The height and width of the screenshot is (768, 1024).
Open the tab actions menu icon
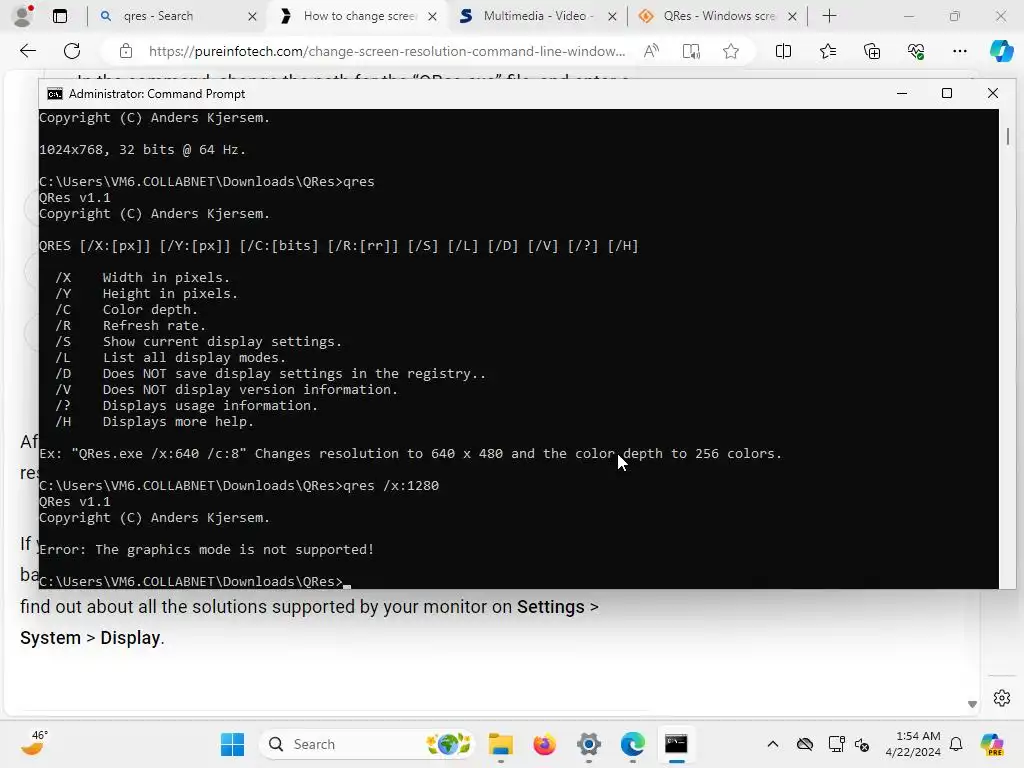click(x=60, y=16)
